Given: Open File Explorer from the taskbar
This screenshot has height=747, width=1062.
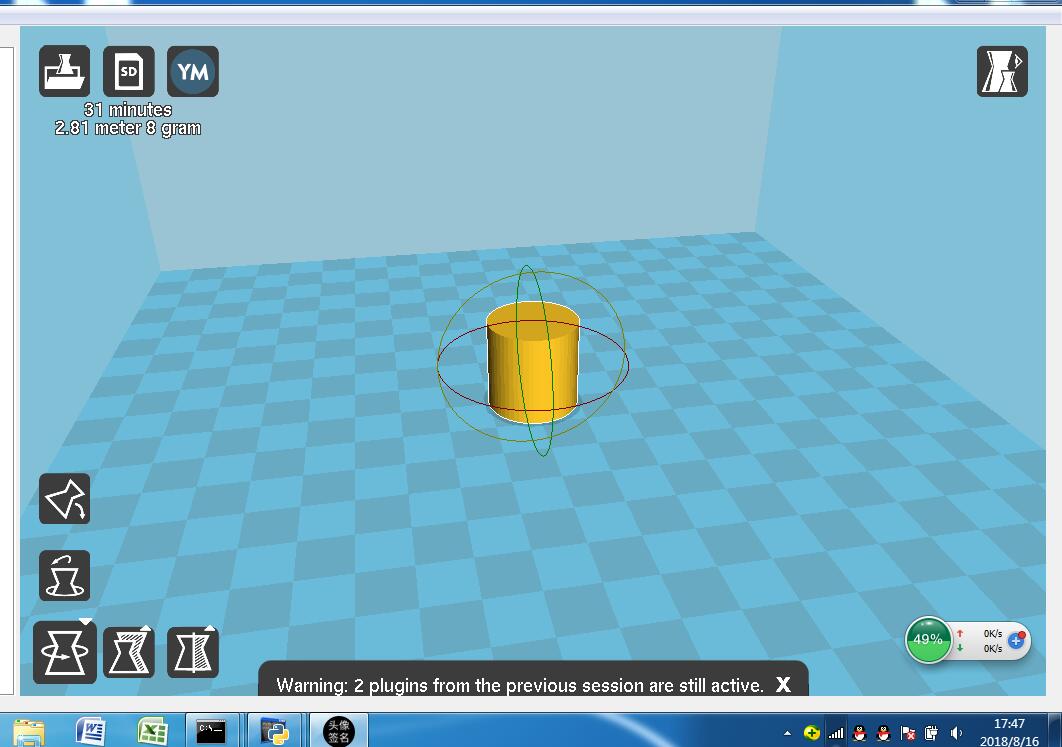Looking at the screenshot, I should pyautogui.click(x=28, y=732).
